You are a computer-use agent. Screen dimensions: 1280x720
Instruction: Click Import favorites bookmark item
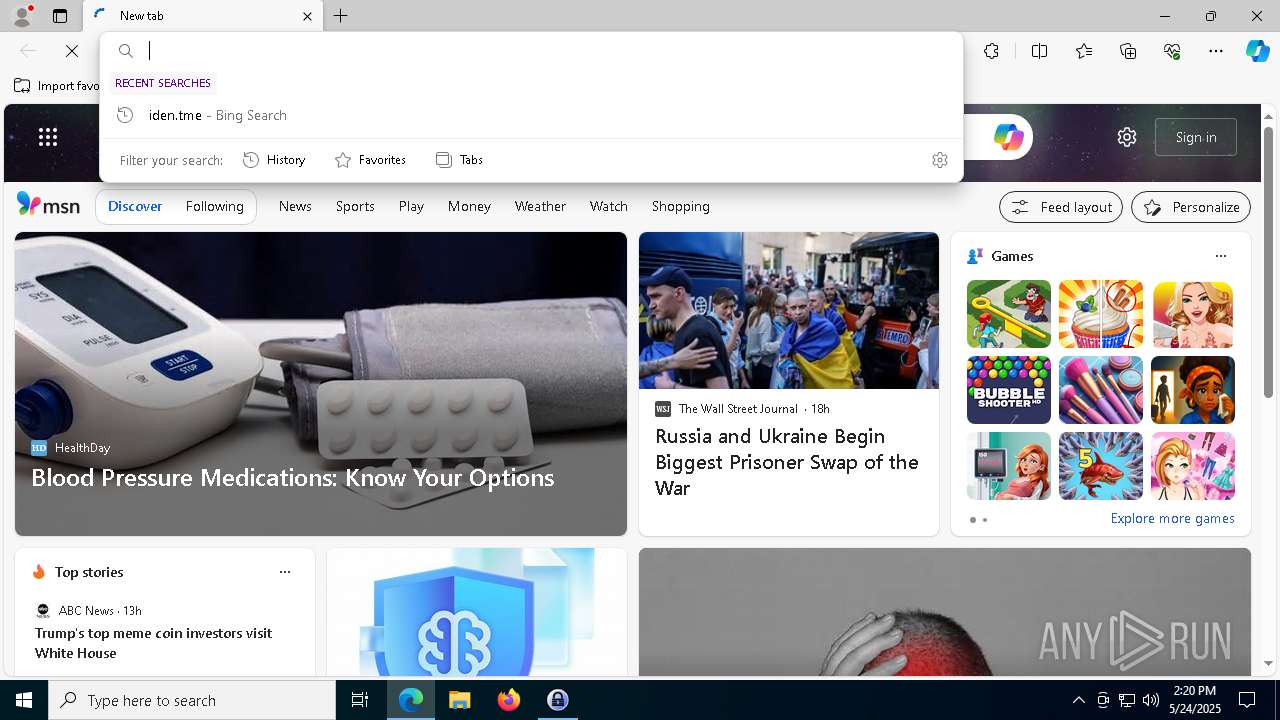pos(56,86)
